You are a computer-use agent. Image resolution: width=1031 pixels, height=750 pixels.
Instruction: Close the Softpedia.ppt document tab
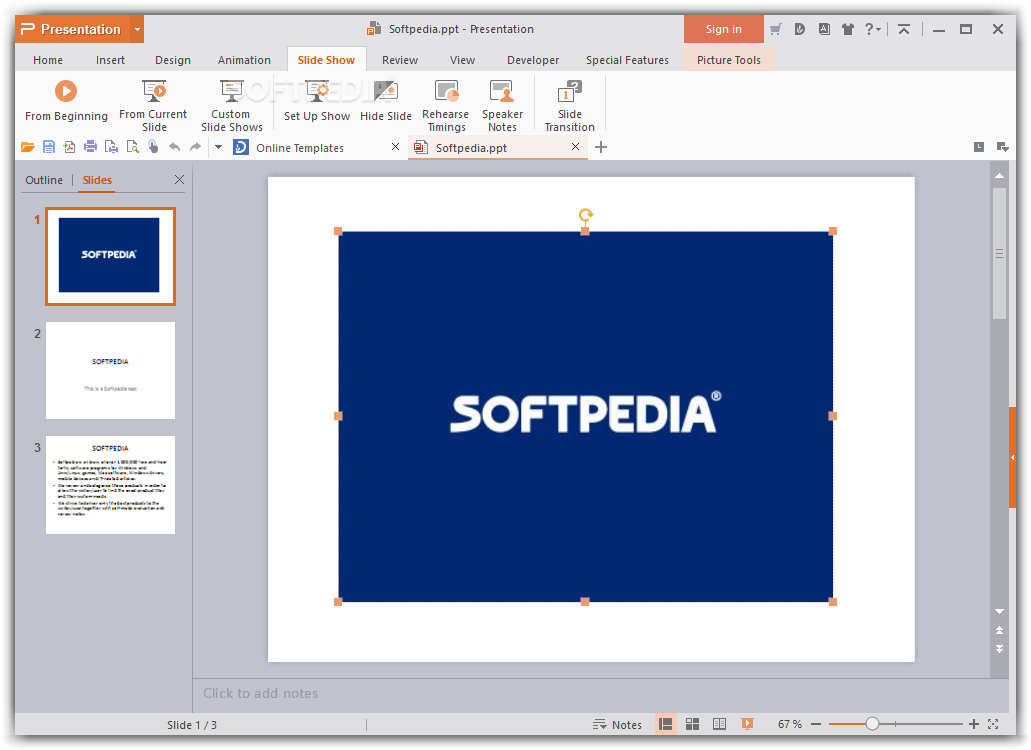[575, 147]
